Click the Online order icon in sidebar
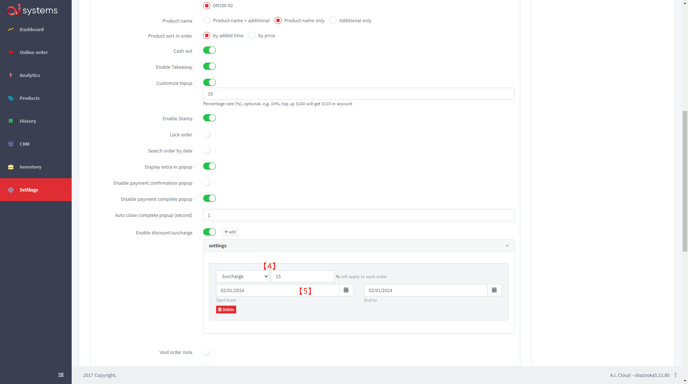 pos(11,52)
